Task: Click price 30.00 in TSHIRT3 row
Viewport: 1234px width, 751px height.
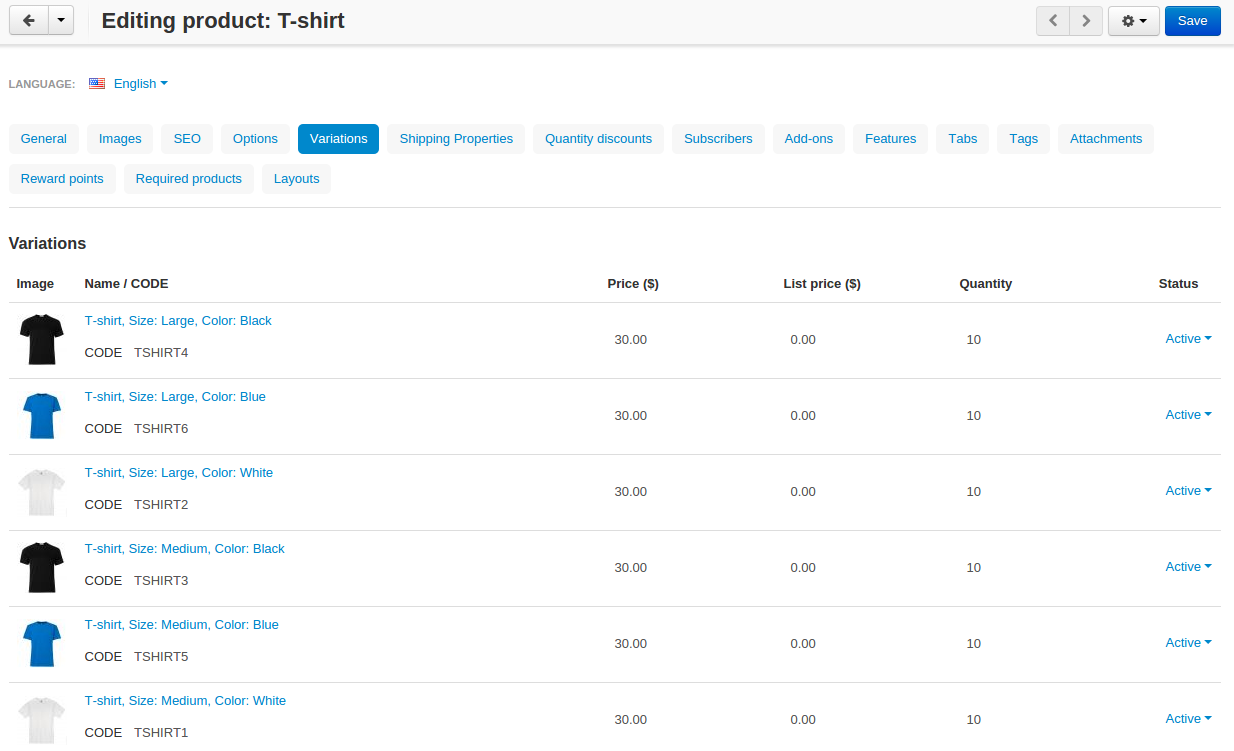Action: (x=630, y=568)
